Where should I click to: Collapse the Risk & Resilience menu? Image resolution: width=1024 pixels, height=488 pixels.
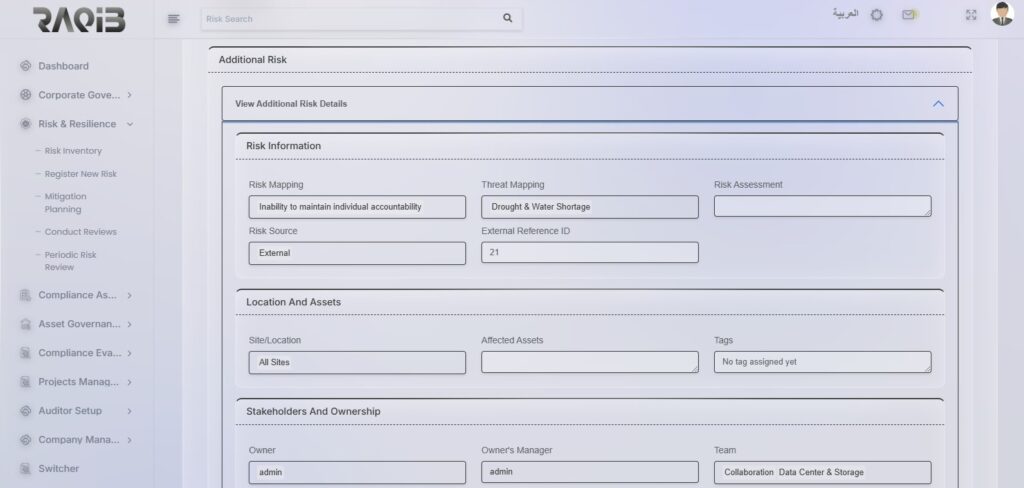[130, 124]
